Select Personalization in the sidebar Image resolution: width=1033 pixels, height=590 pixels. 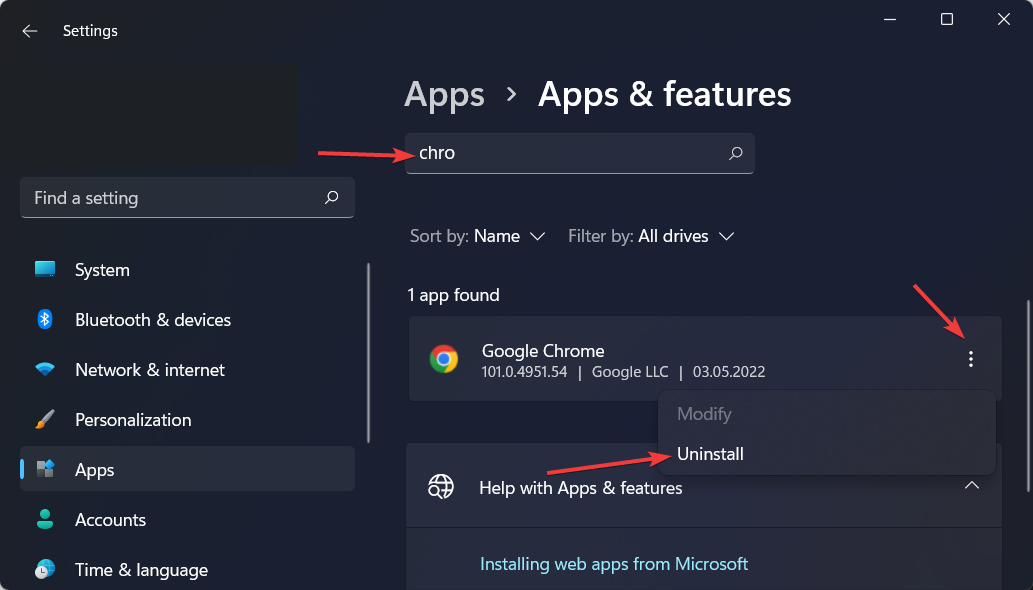(x=132, y=420)
